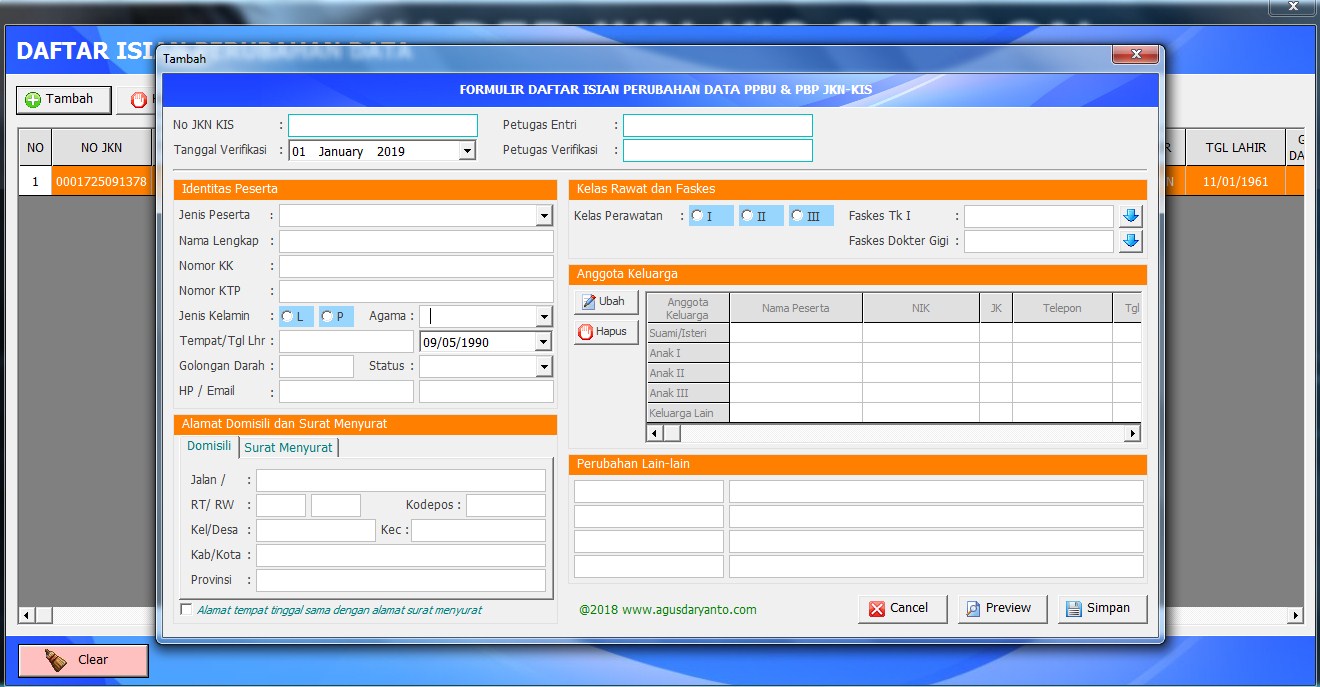Click blue arrow to pick Faskes Tk I
The height and width of the screenshot is (687, 1320).
1130,214
